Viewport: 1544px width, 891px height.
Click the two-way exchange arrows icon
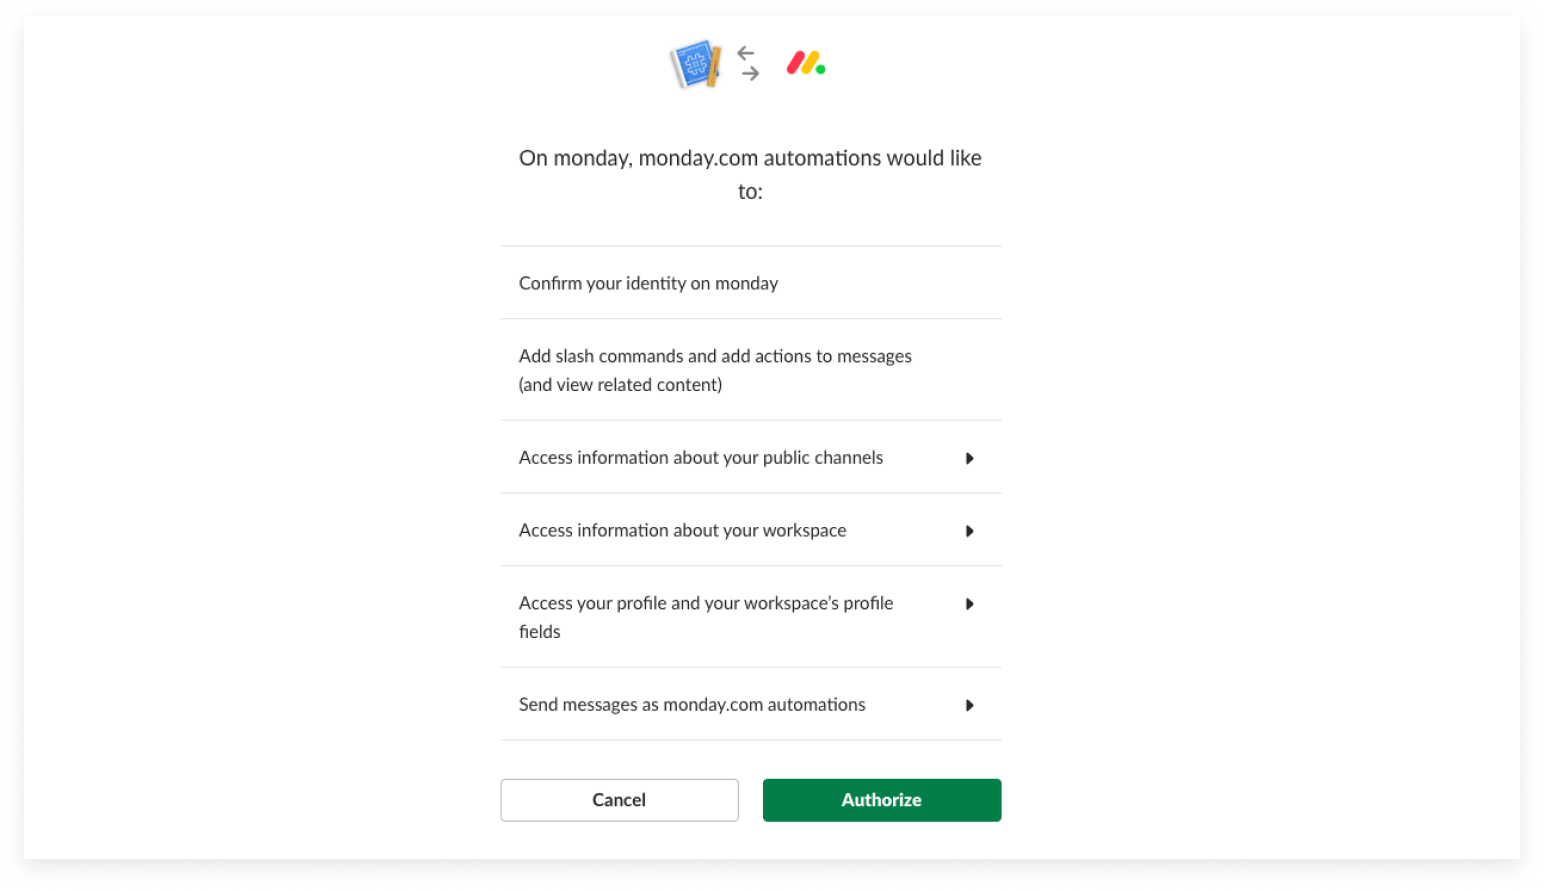[x=748, y=63]
